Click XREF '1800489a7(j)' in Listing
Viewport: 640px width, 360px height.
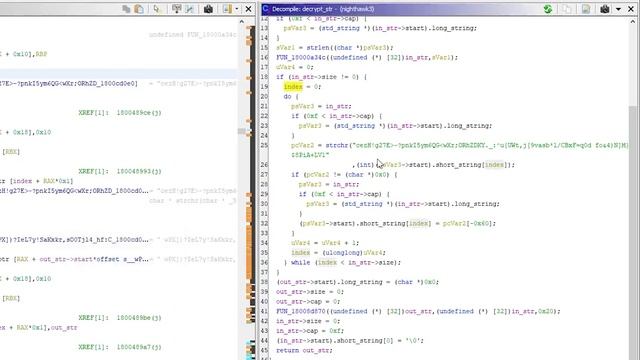139,347
